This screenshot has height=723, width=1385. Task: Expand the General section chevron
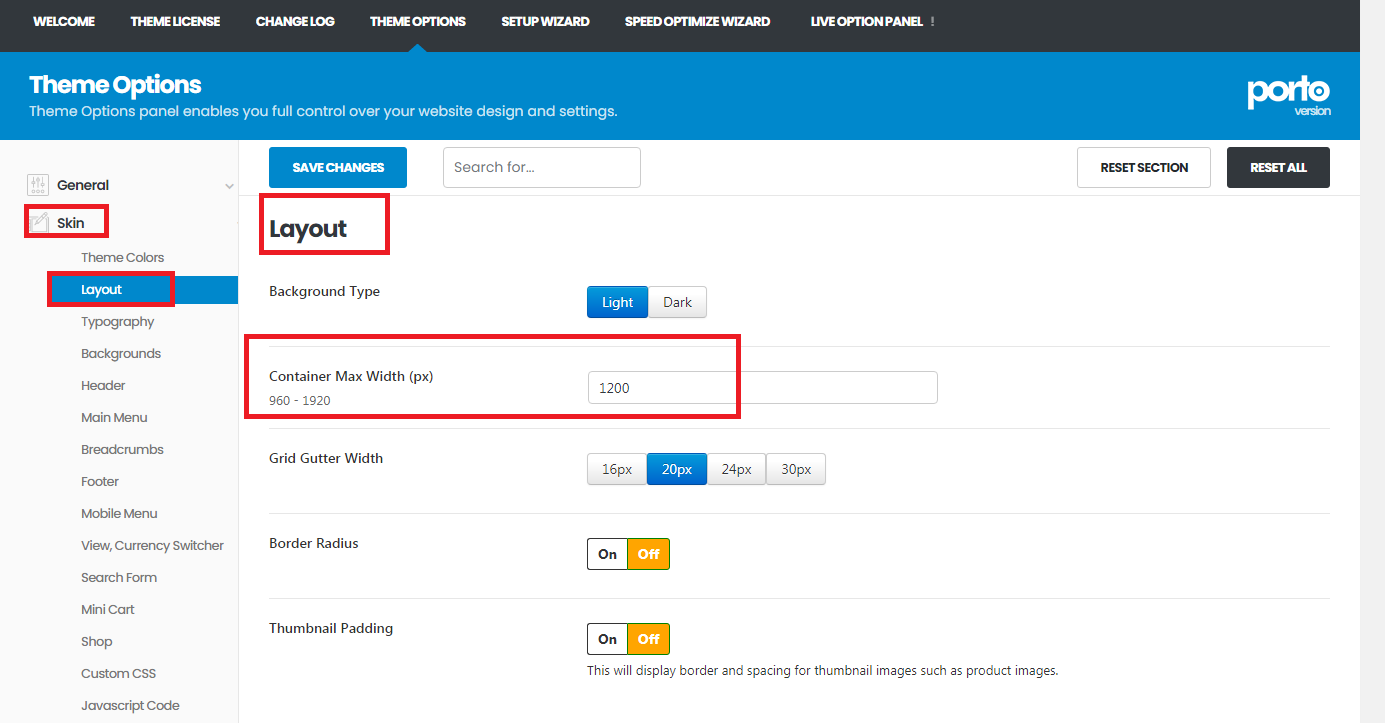point(229,186)
